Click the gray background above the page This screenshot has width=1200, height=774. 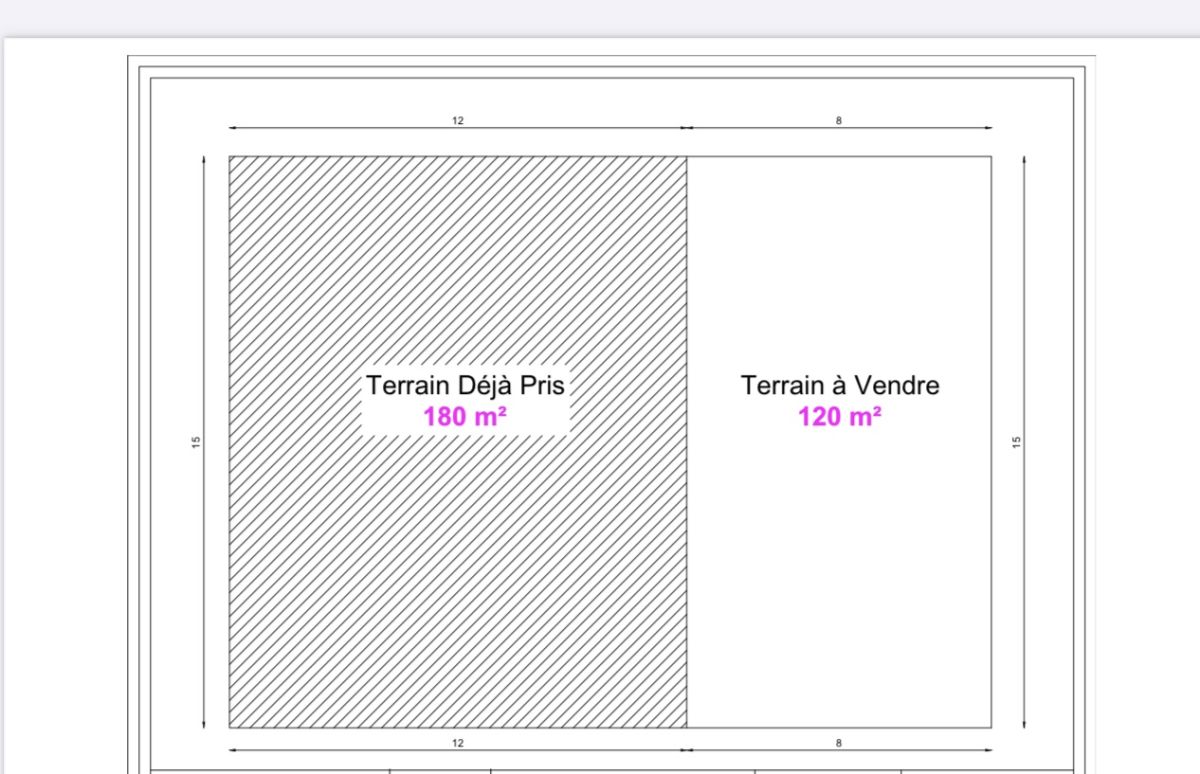tap(600, 18)
